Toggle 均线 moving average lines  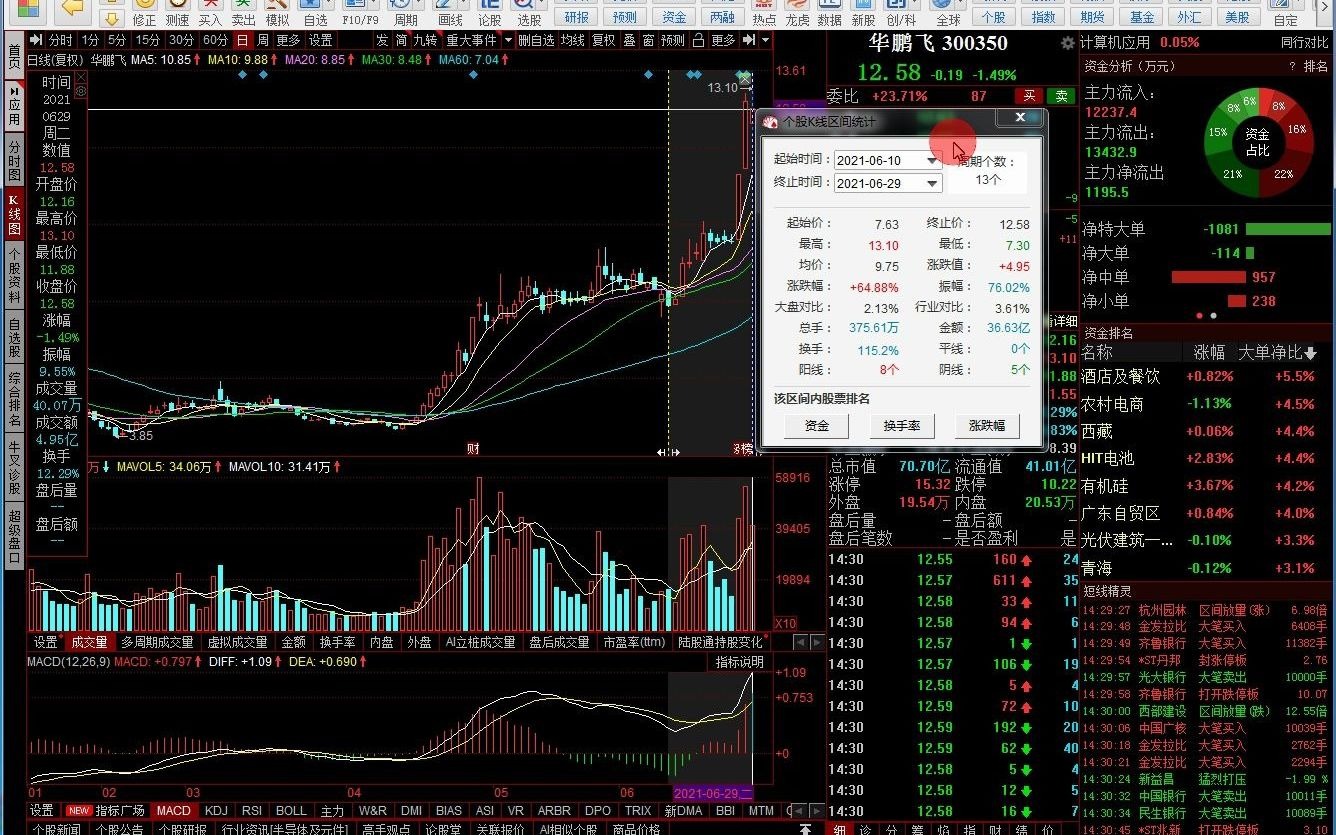click(x=572, y=40)
